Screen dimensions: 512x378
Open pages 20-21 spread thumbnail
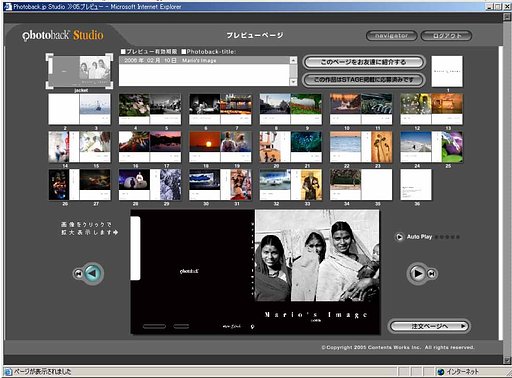pyautogui.click(x=291, y=147)
